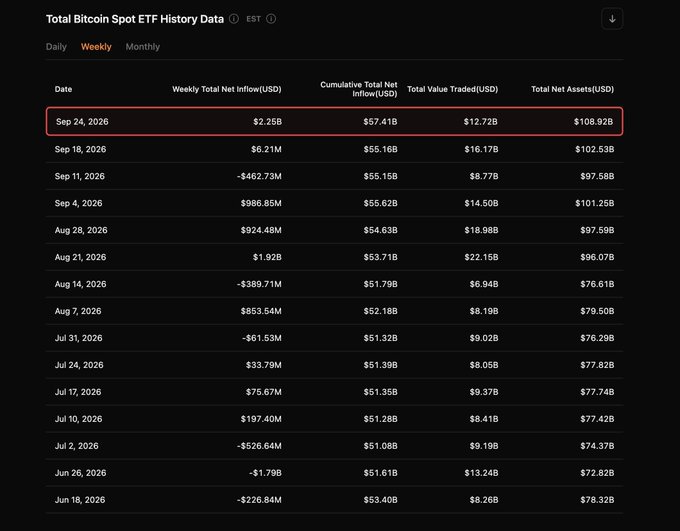Click the Aug 28, 2026 date cell
This screenshot has height=531, width=680.
pos(81,230)
